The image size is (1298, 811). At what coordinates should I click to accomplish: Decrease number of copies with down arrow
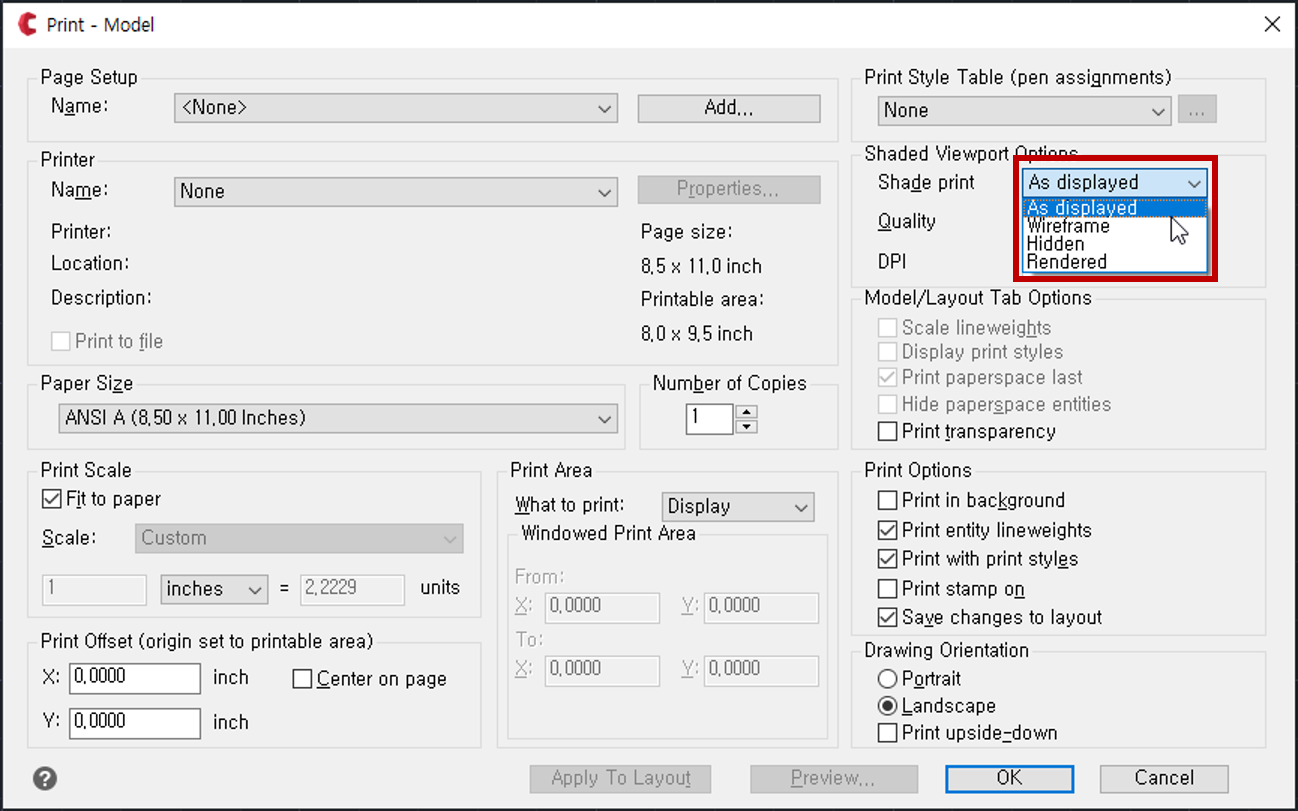[746, 427]
